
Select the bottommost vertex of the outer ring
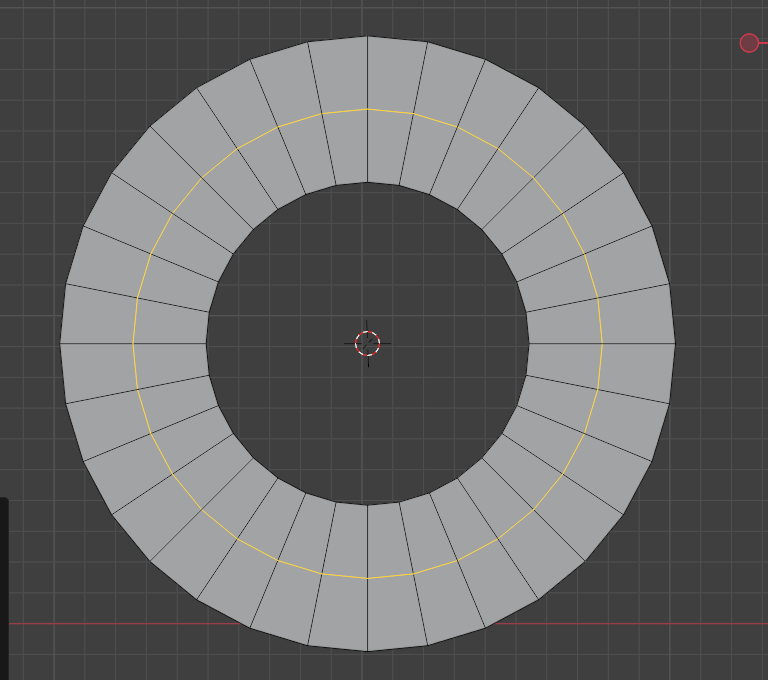click(367, 651)
